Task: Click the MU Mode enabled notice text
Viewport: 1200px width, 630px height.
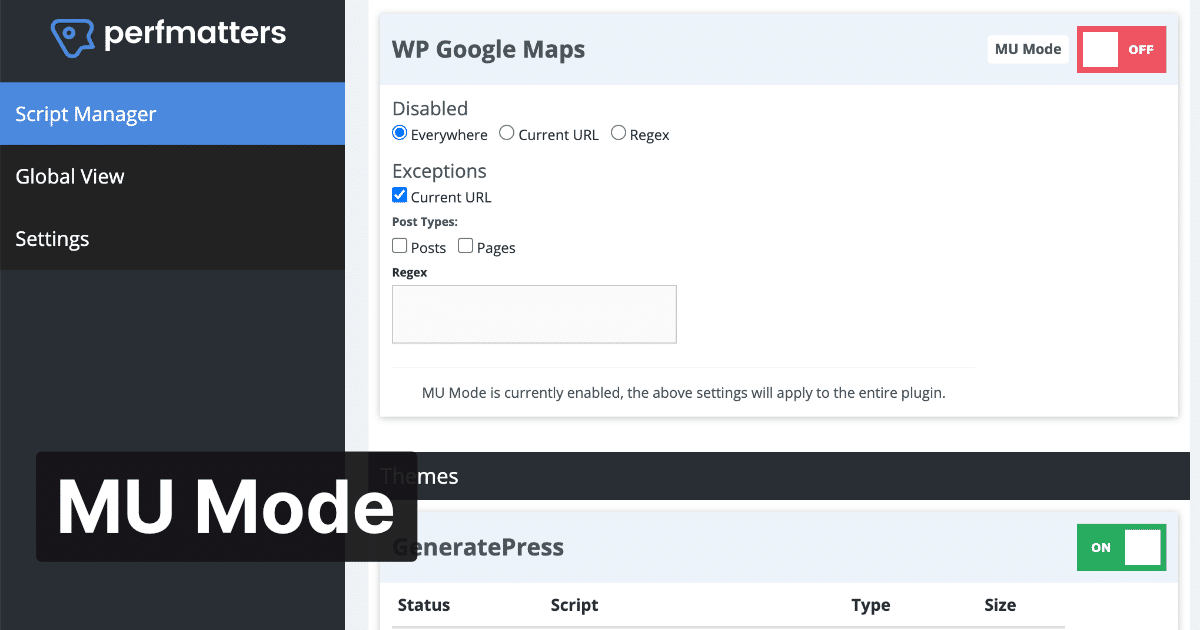Action: [684, 393]
